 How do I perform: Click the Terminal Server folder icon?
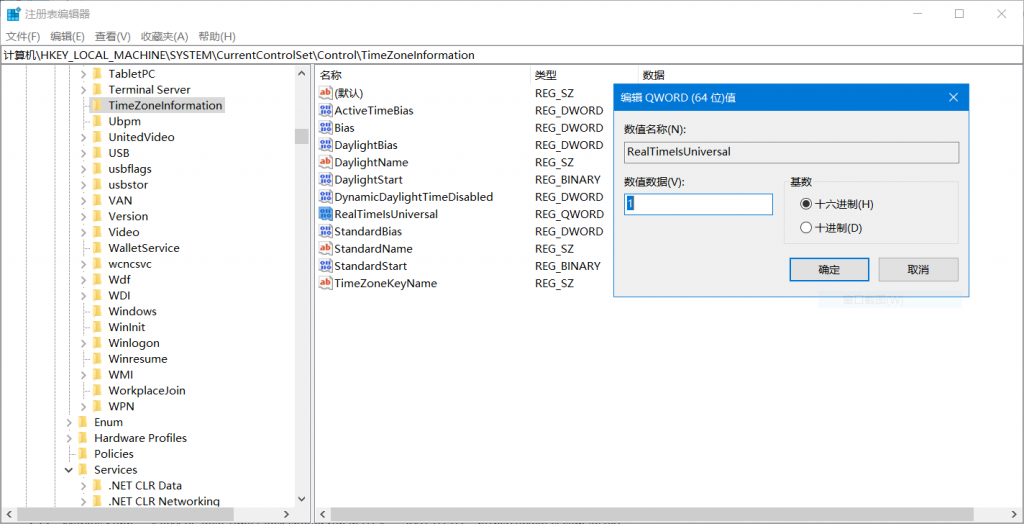(97, 90)
